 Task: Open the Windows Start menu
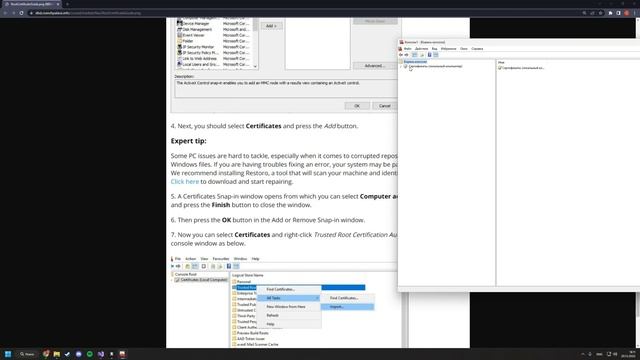click(x=8, y=354)
